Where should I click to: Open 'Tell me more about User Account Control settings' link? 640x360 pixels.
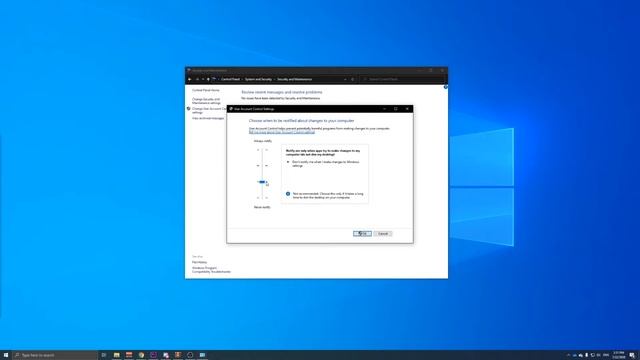coord(282,132)
